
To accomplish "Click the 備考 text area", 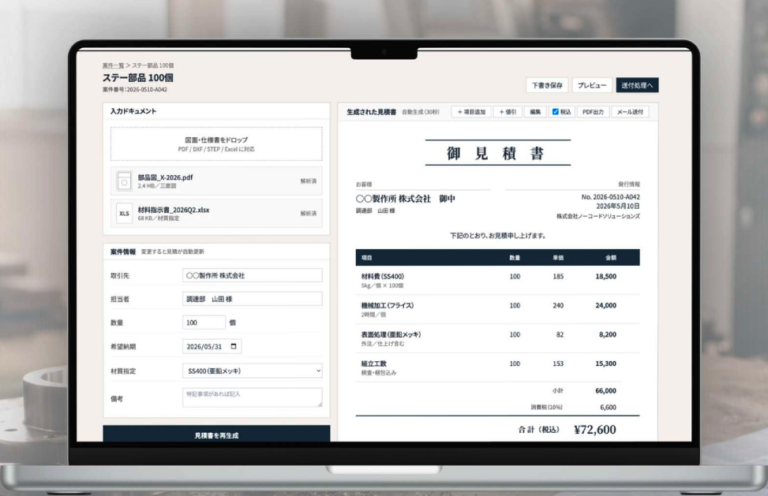I will tap(252, 398).
